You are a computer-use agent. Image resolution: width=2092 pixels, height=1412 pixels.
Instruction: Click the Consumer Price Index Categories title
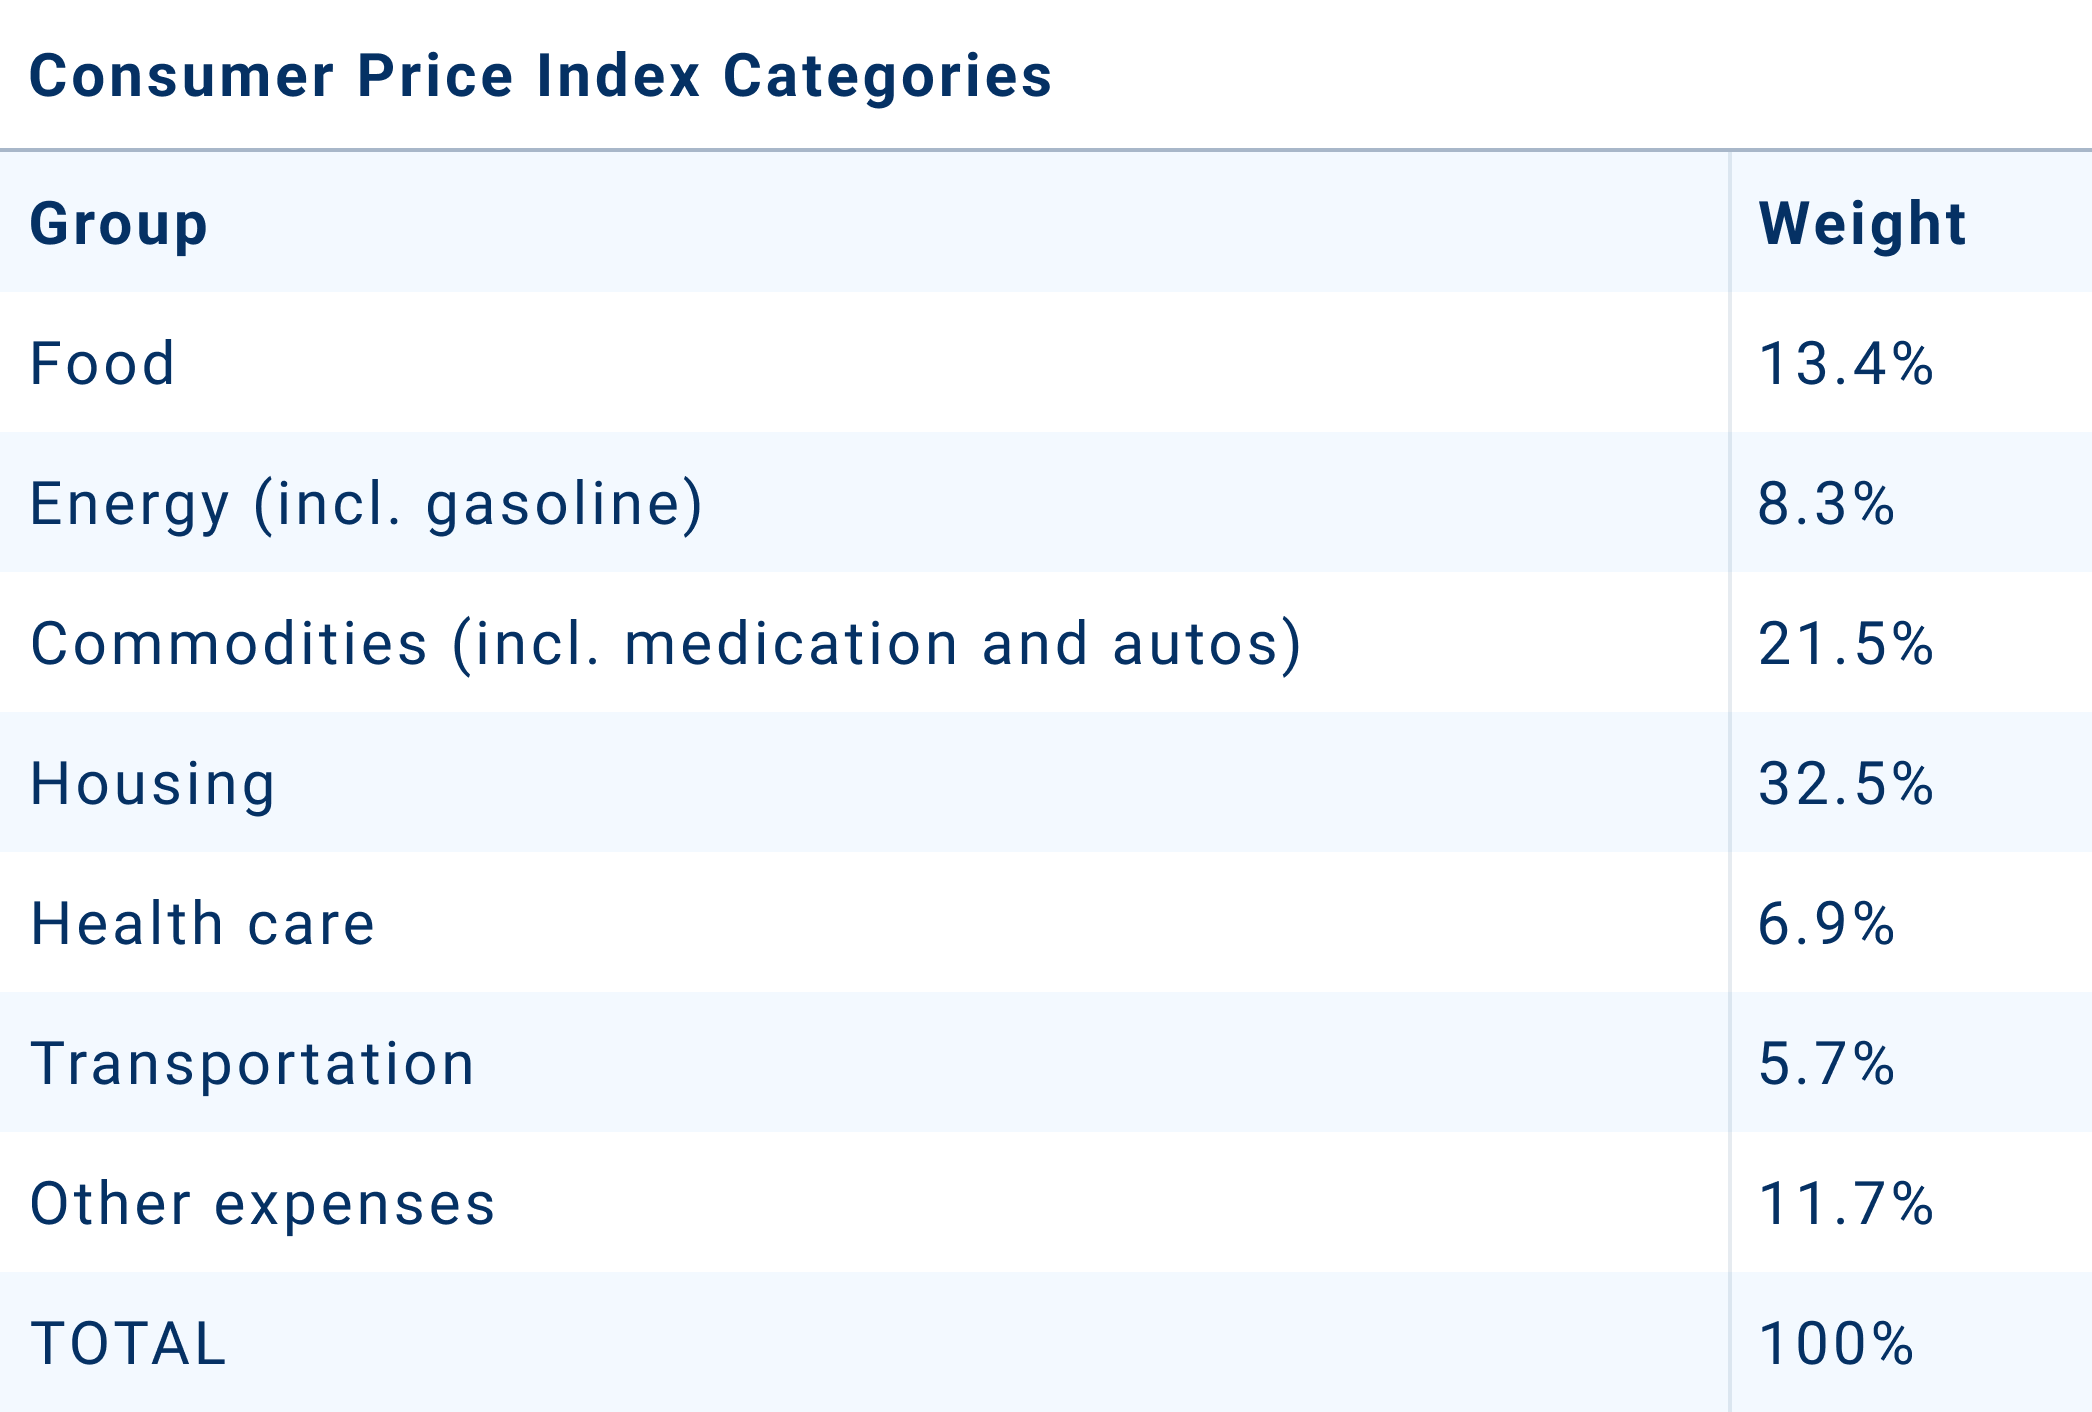(540, 76)
